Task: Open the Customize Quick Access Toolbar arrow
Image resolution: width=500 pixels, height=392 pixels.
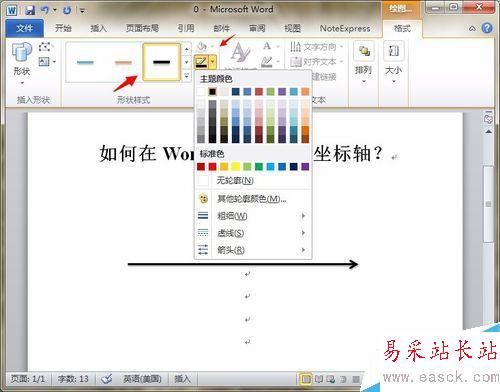Action: (x=82, y=11)
